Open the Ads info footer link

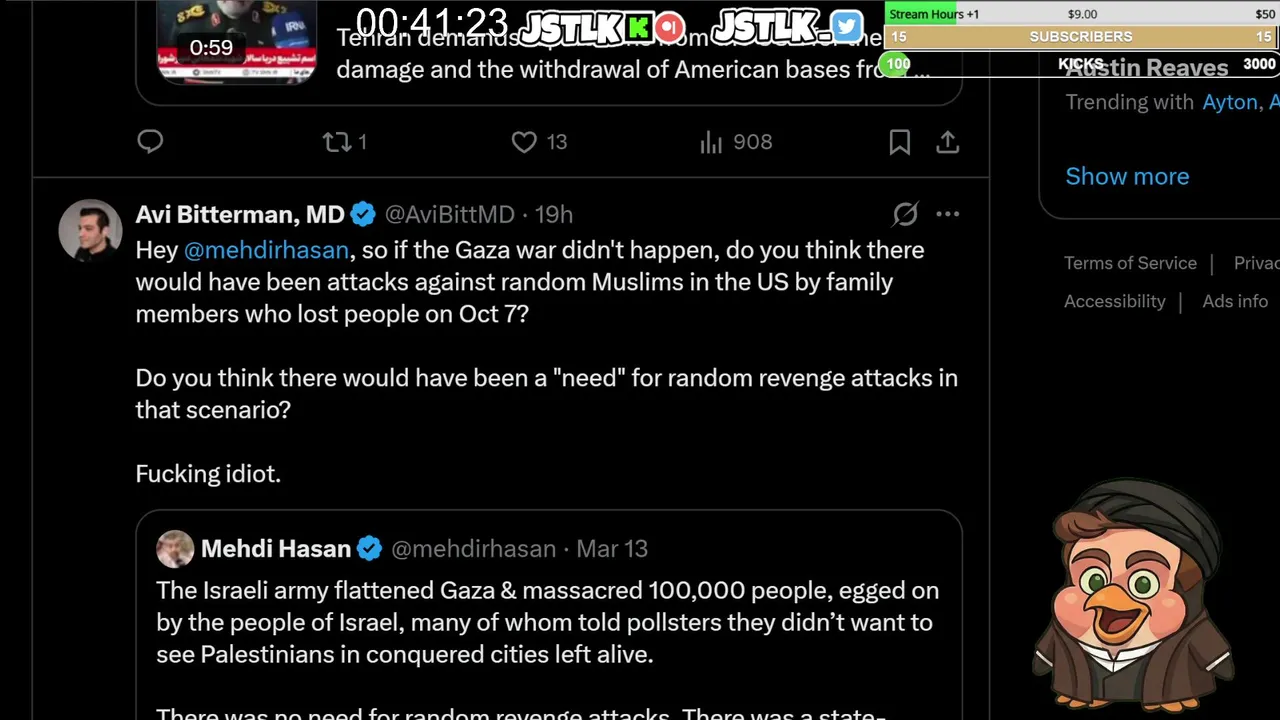click(1235, 301)
